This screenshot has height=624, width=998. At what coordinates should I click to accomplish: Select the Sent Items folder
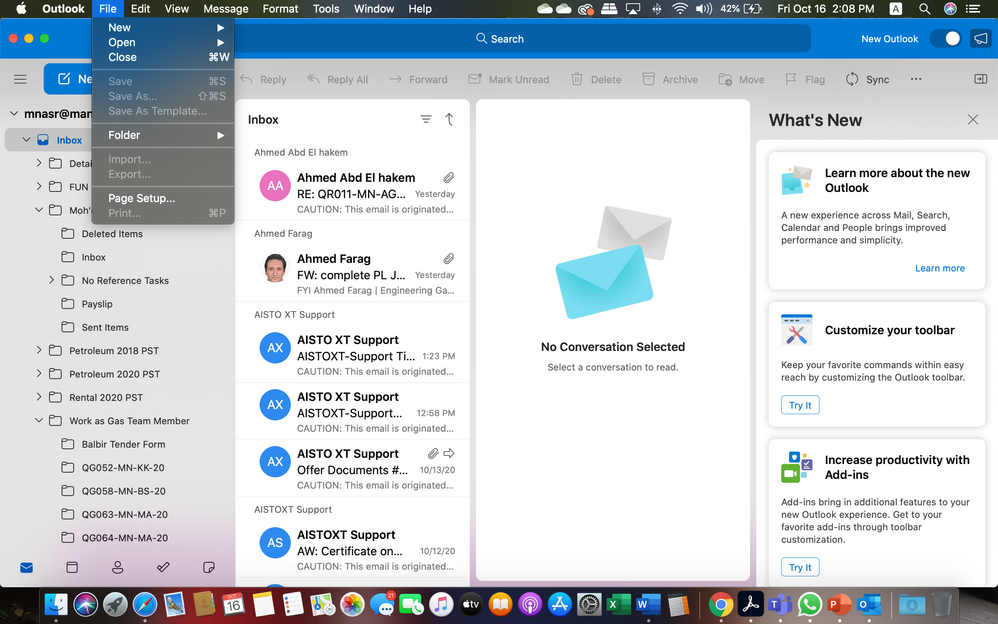click(105, 327)
